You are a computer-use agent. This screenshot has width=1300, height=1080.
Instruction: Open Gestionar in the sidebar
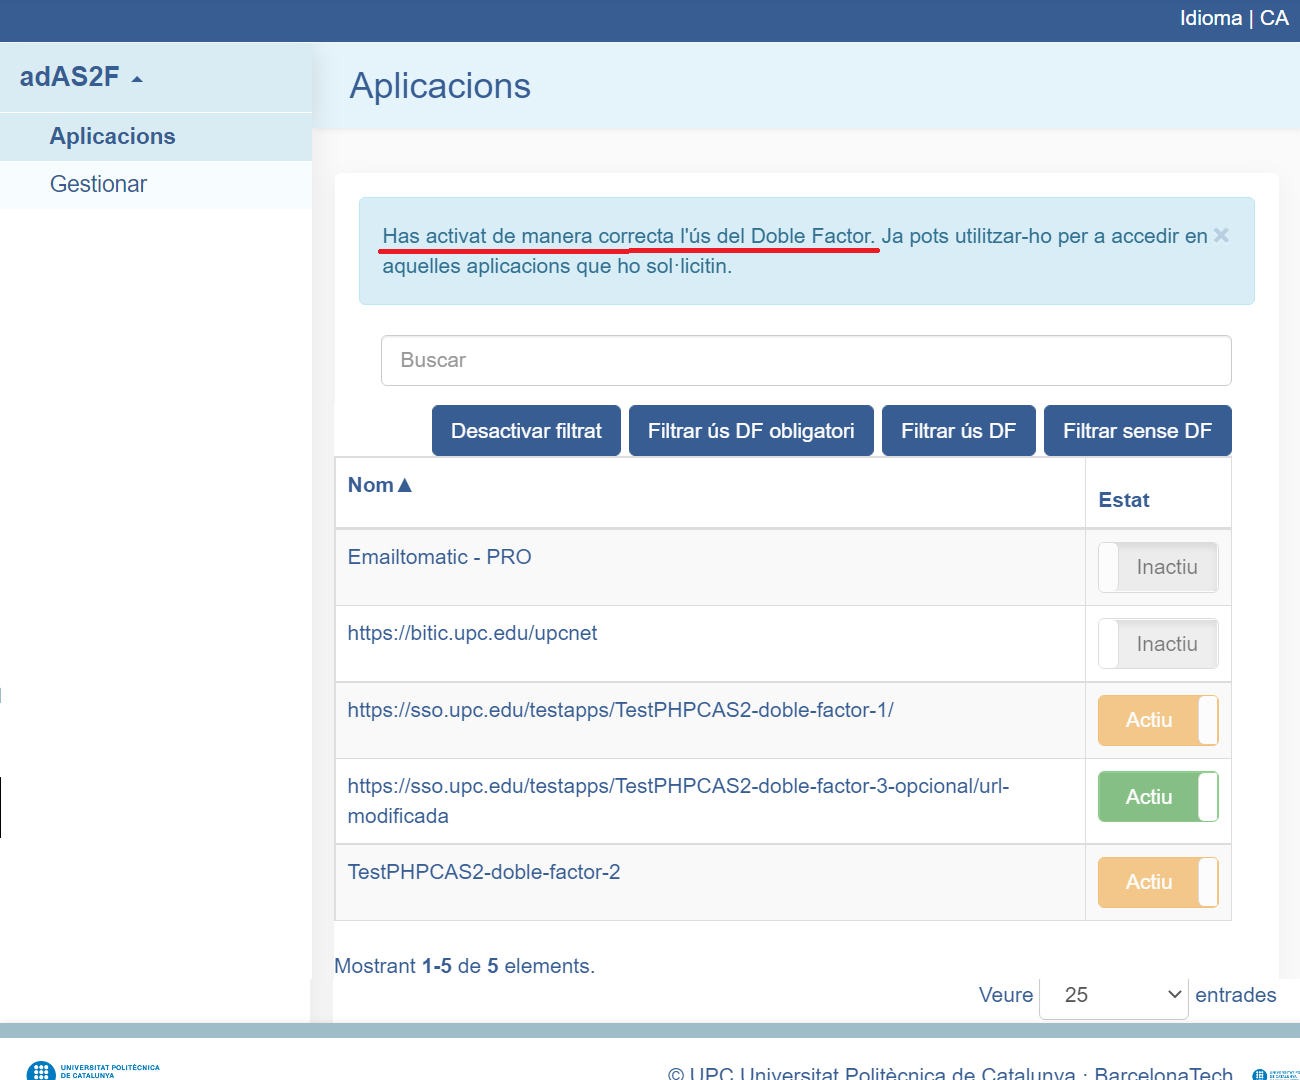pyautogui.click(x=98, y=184)
